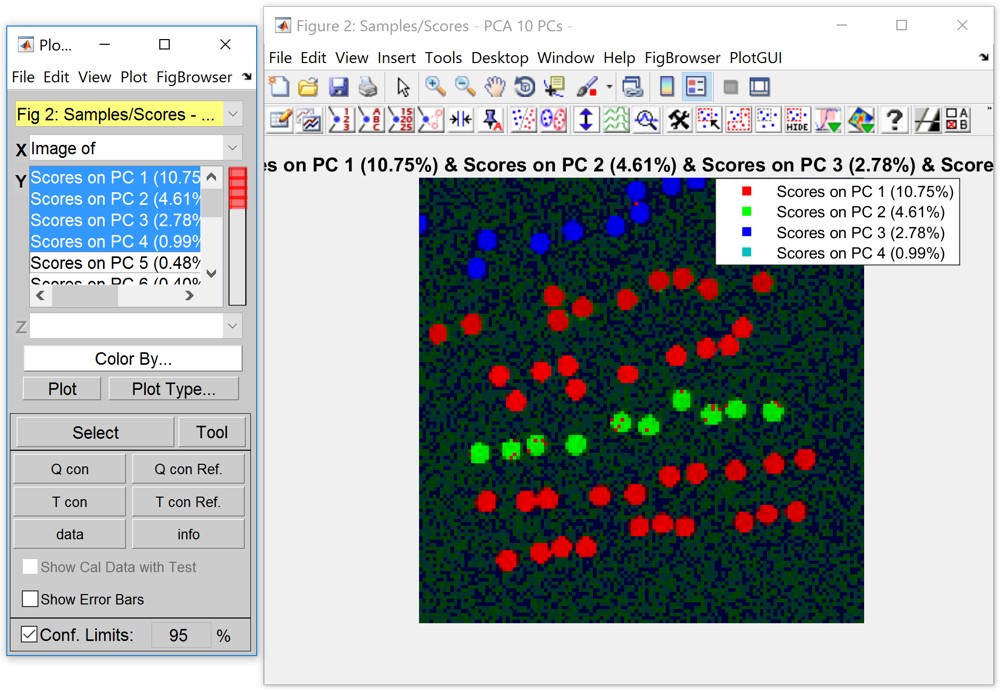Click the Print Figure icon
The image size is (1000, 692).
[x=368, y=87]
